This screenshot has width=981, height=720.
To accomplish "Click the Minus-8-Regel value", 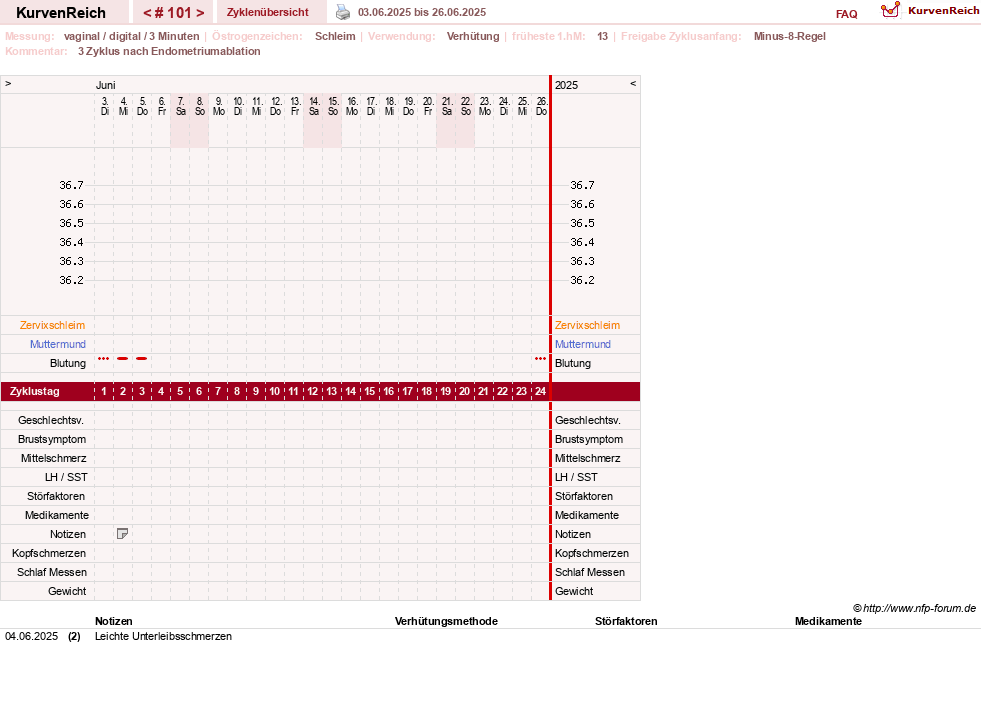I will tap(790, 36).
